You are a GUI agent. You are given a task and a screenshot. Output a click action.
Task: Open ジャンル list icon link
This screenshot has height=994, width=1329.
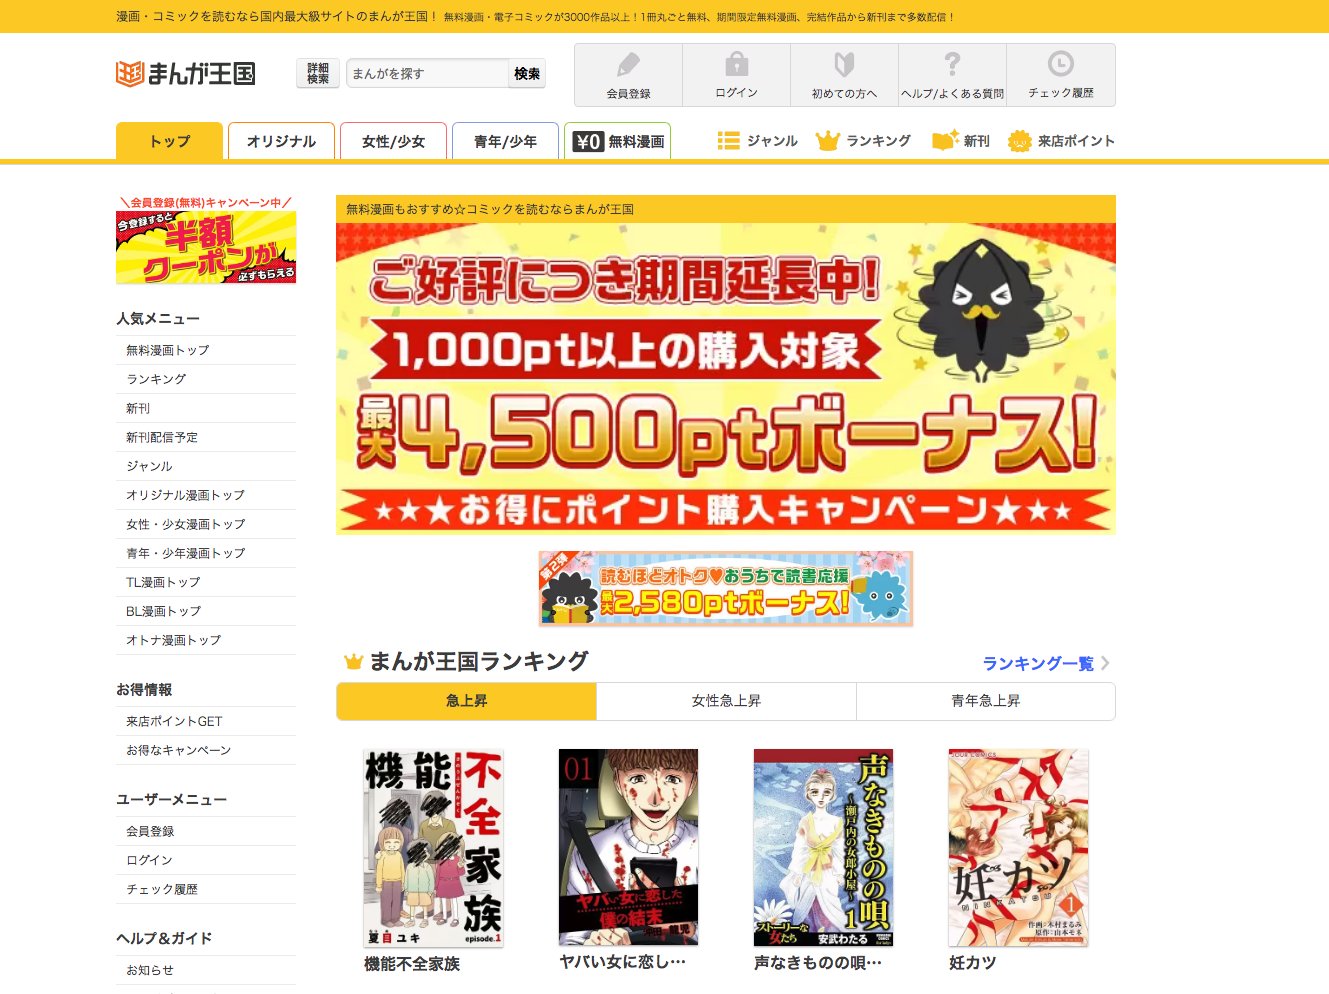[x=757, y=141]
